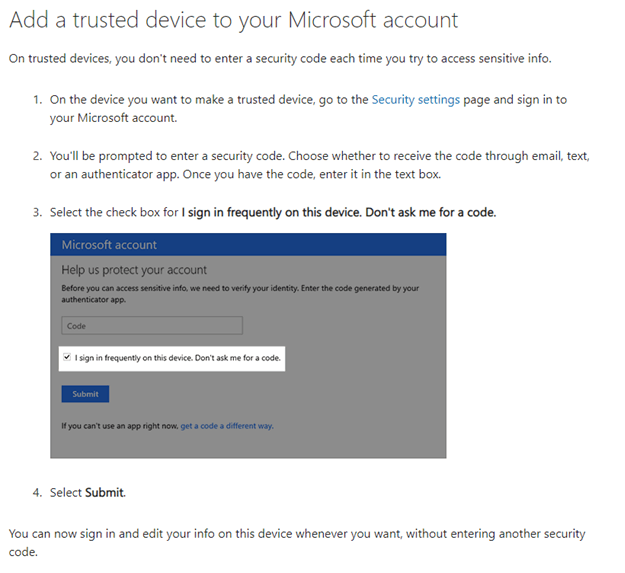625x573 pixels.
Task: Click the 'Select Submit.' step four text
Action: pyautogui.click(x=88, y=493)
